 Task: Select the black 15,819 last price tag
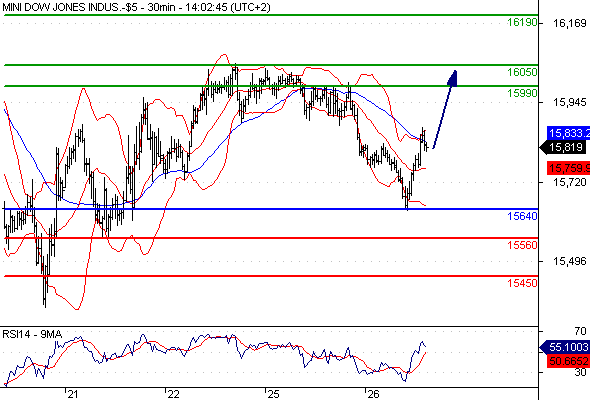coord(563,147)
